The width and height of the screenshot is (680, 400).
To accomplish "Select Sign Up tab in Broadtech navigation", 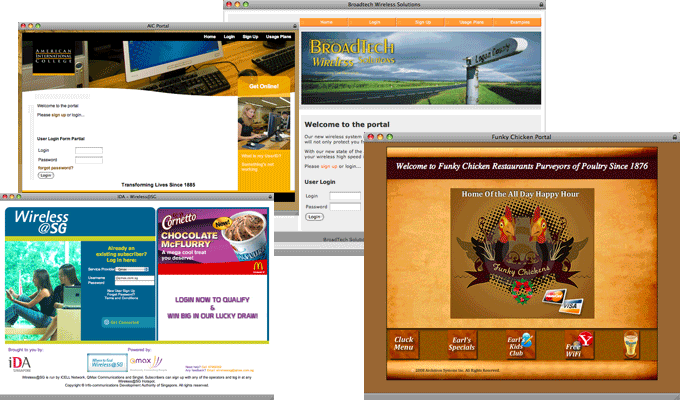I will [421, 22].
